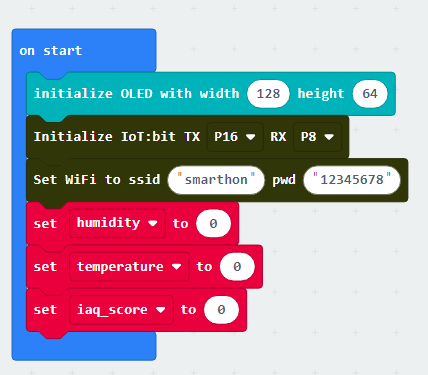Edit the WiFi ssid field 'smarthon'

(x=216, y=180)
